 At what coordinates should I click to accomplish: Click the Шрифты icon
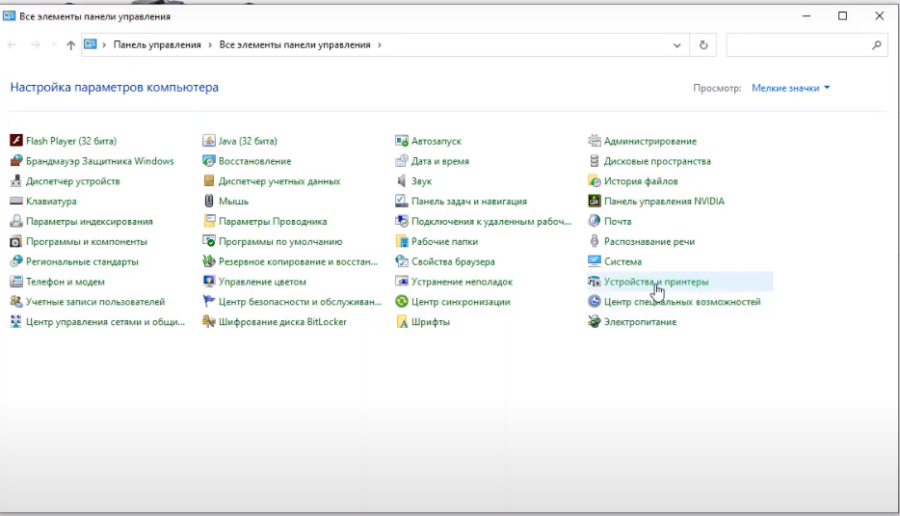(402, 321)
